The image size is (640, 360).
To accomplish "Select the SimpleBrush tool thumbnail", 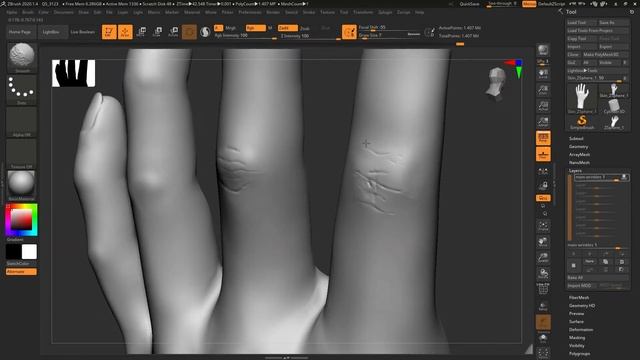I will 582,122.
